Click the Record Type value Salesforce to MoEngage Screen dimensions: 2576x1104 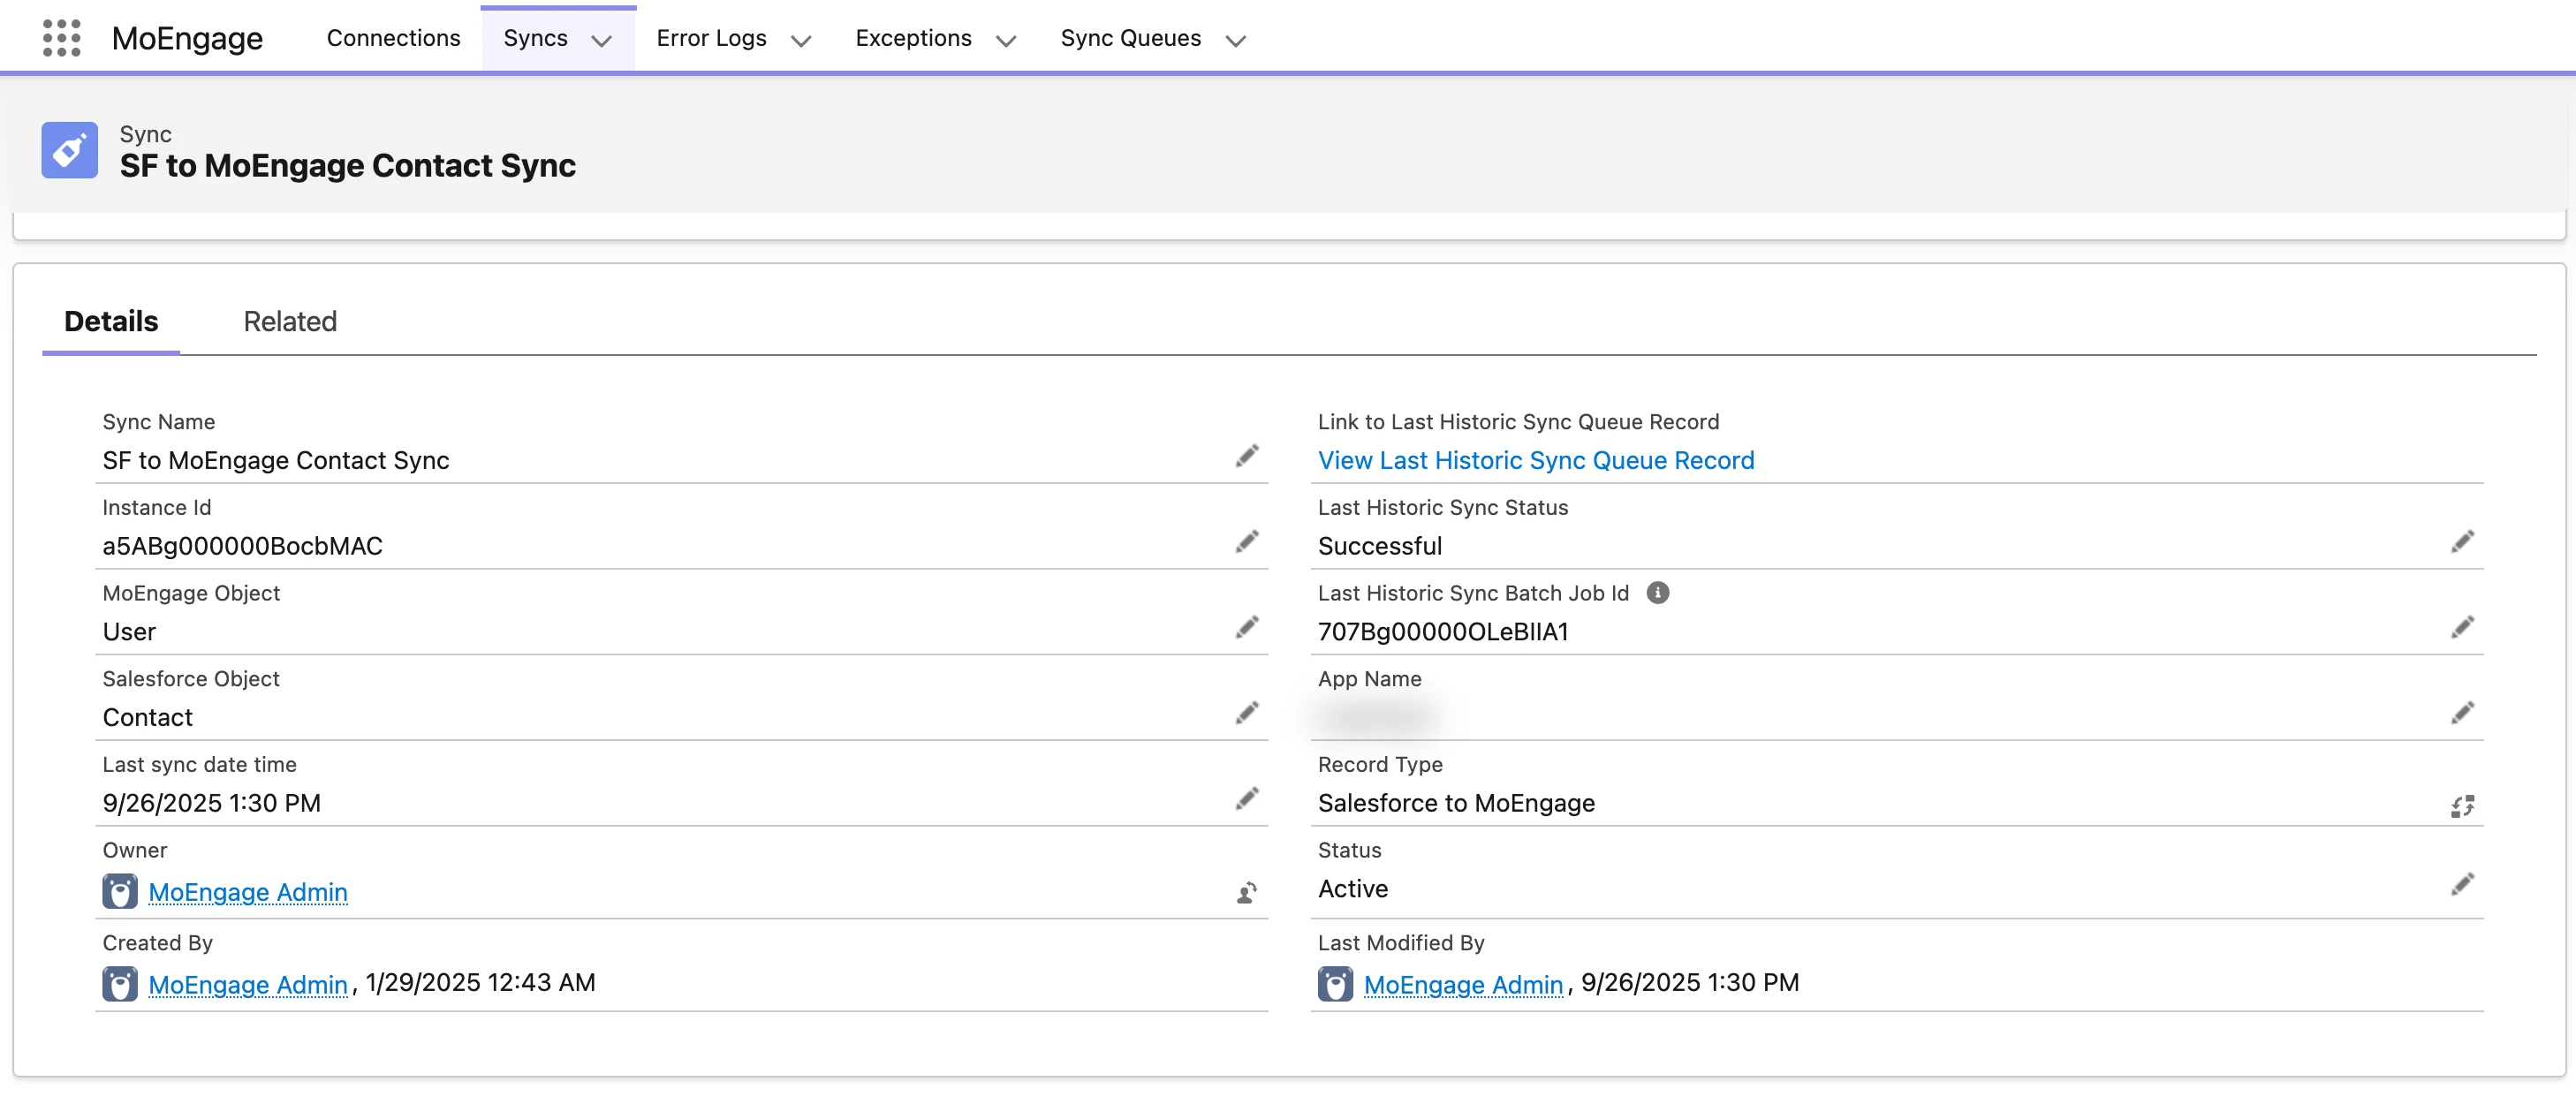(x=1456, y=803)
